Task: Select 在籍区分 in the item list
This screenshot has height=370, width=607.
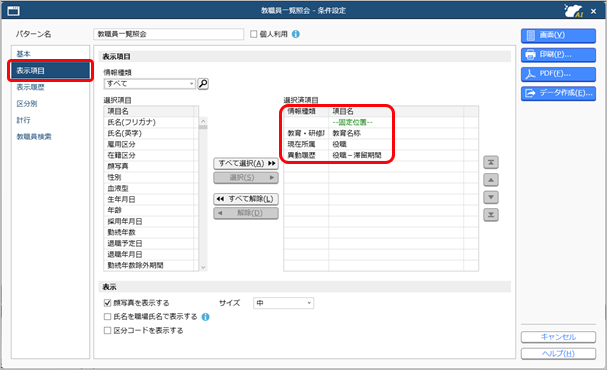Action: (x=151, y=155)
